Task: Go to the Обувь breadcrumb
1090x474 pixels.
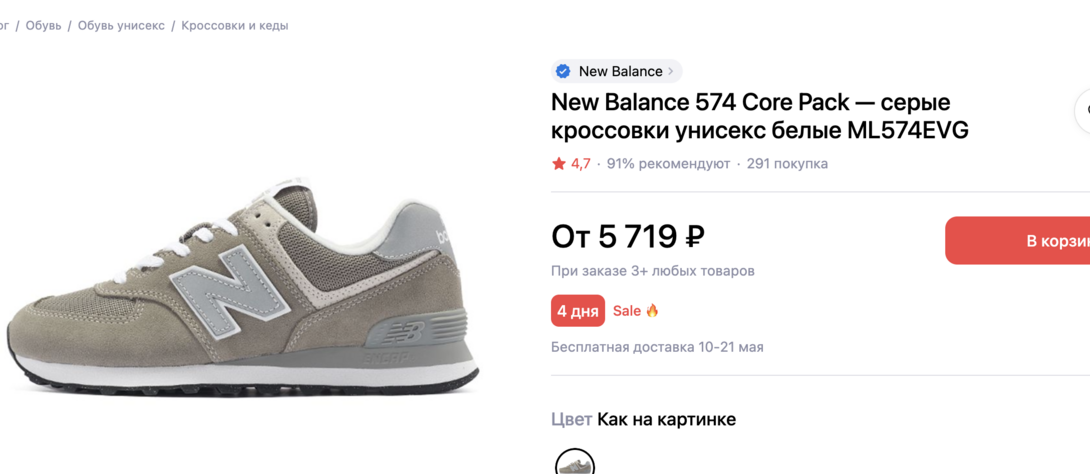Action: [x=43, y=26]
